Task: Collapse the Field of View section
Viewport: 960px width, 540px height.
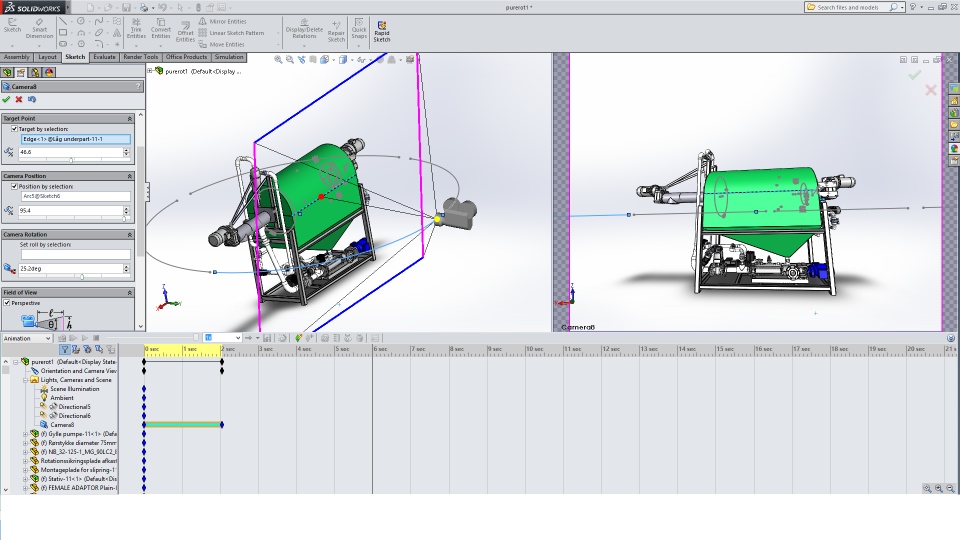Action: [130, 293]
